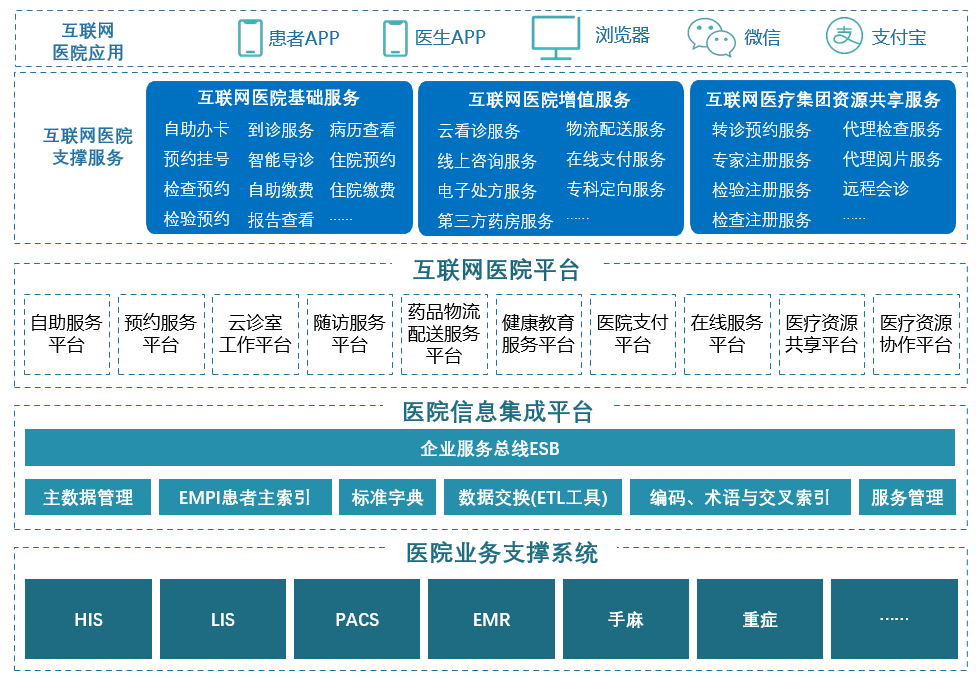Click the 医院信息集成平台 section title
Viewport: 977px width, 679px height.
[x=497, y=412]
